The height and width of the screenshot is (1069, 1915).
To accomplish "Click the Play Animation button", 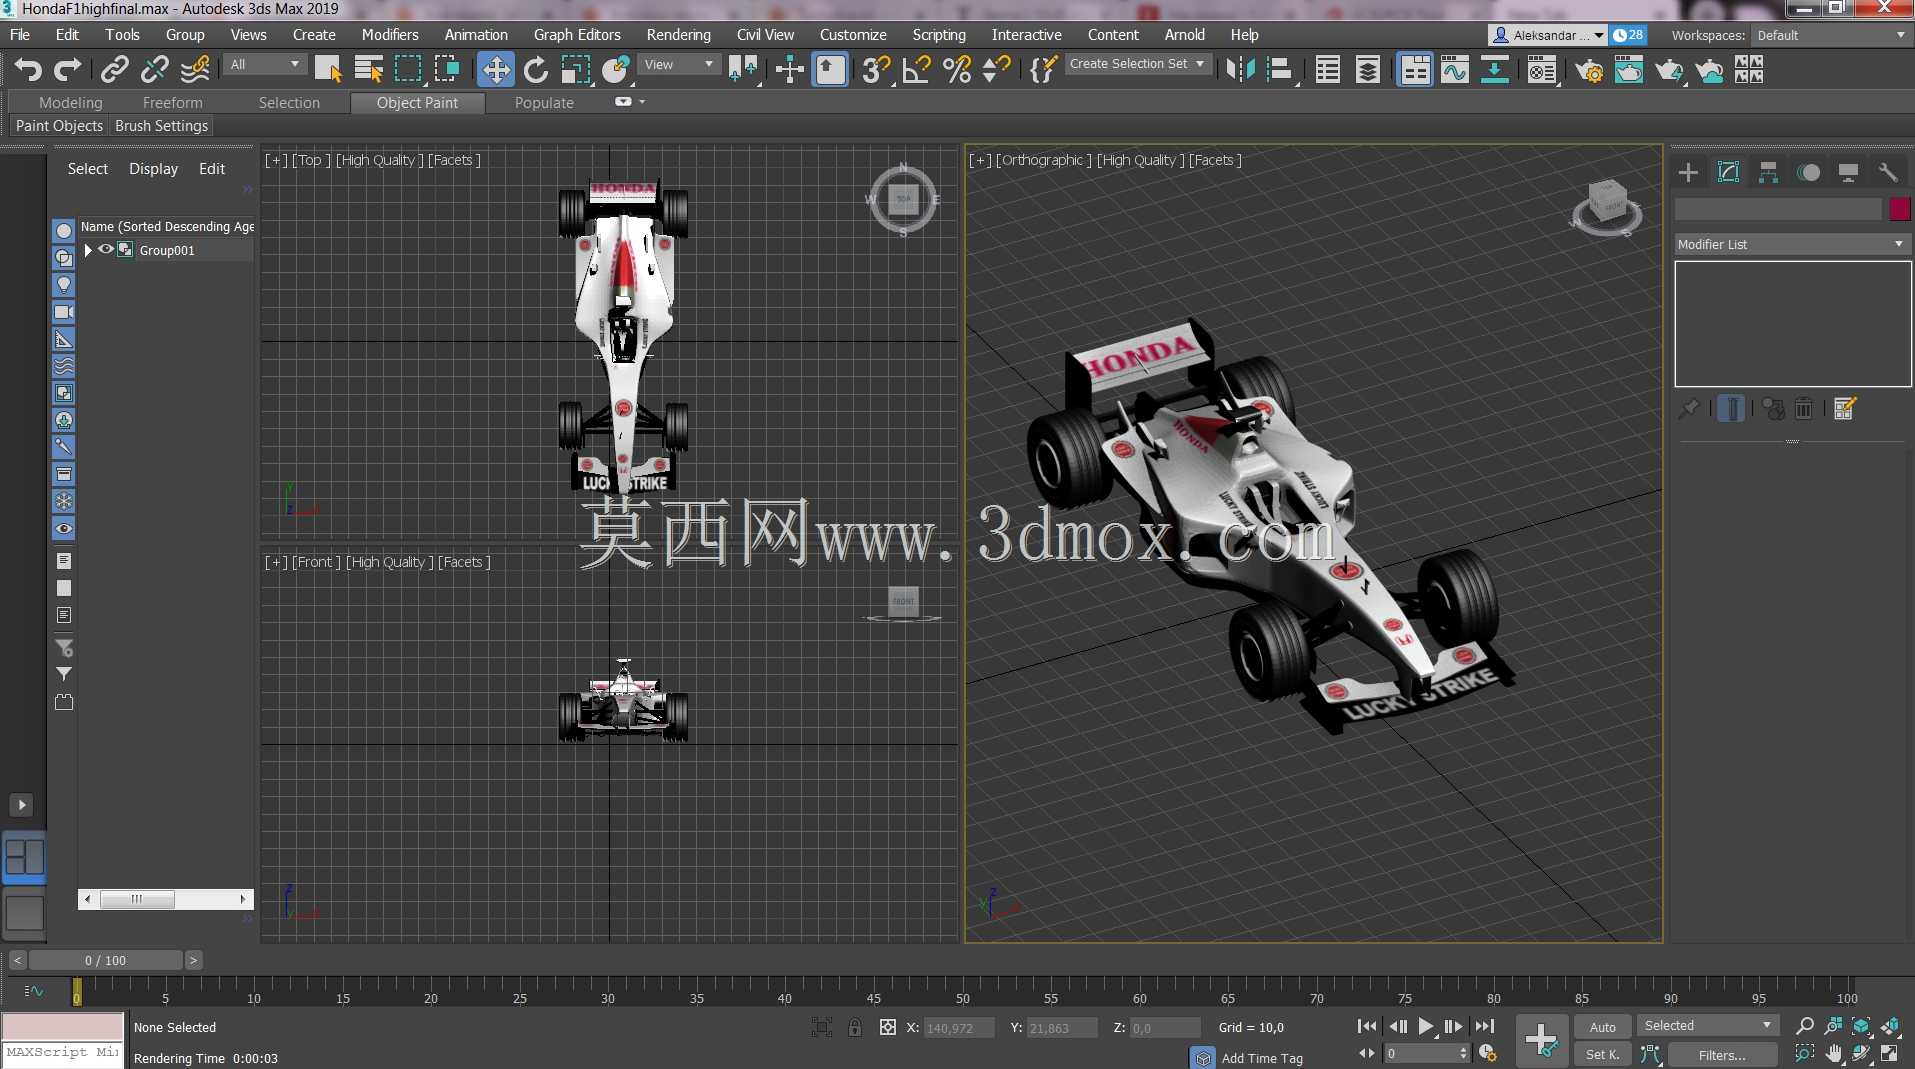I will coord(1425,1026).
